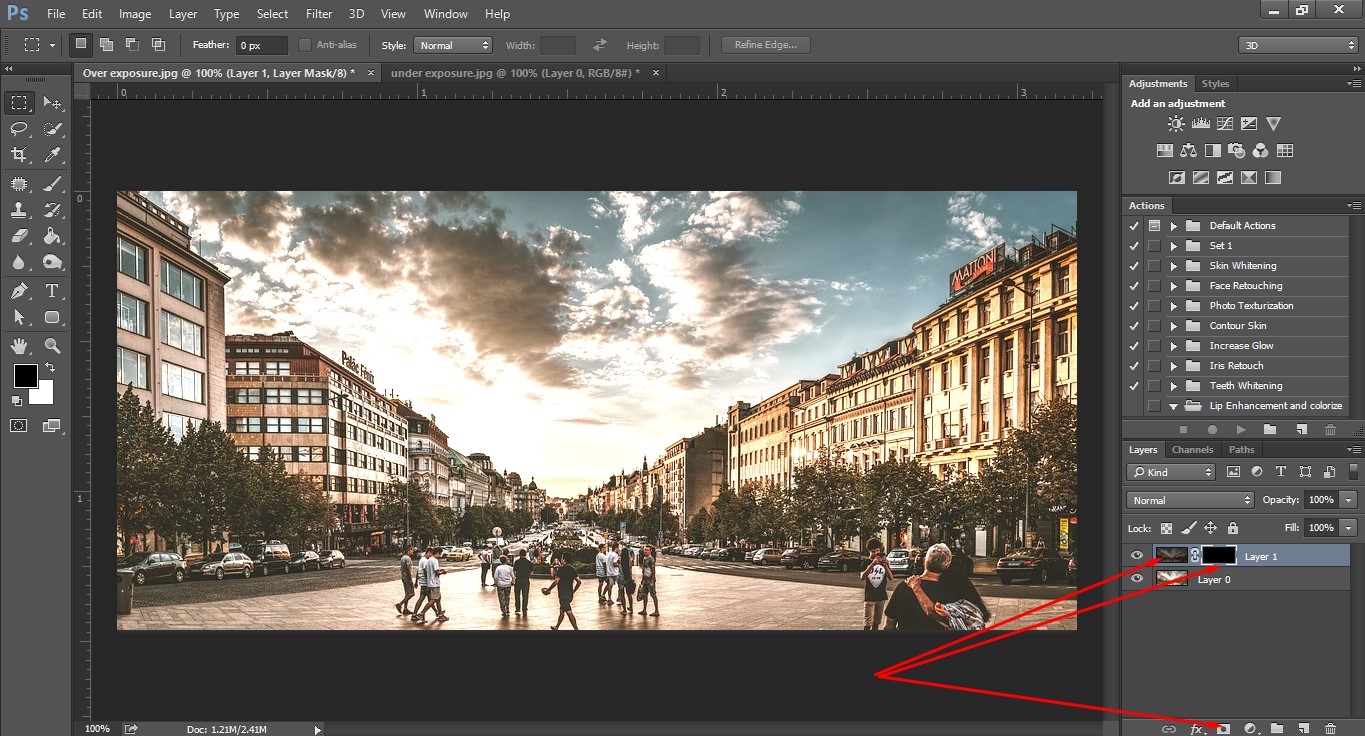1365x736 pixels.
Task: Open the Filter menu
Action: 319,14
